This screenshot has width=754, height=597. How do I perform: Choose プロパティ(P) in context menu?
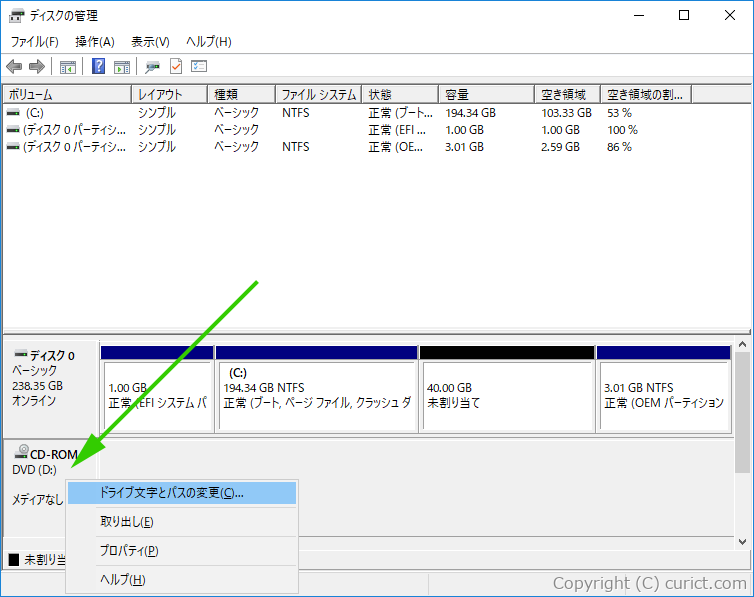182,551
